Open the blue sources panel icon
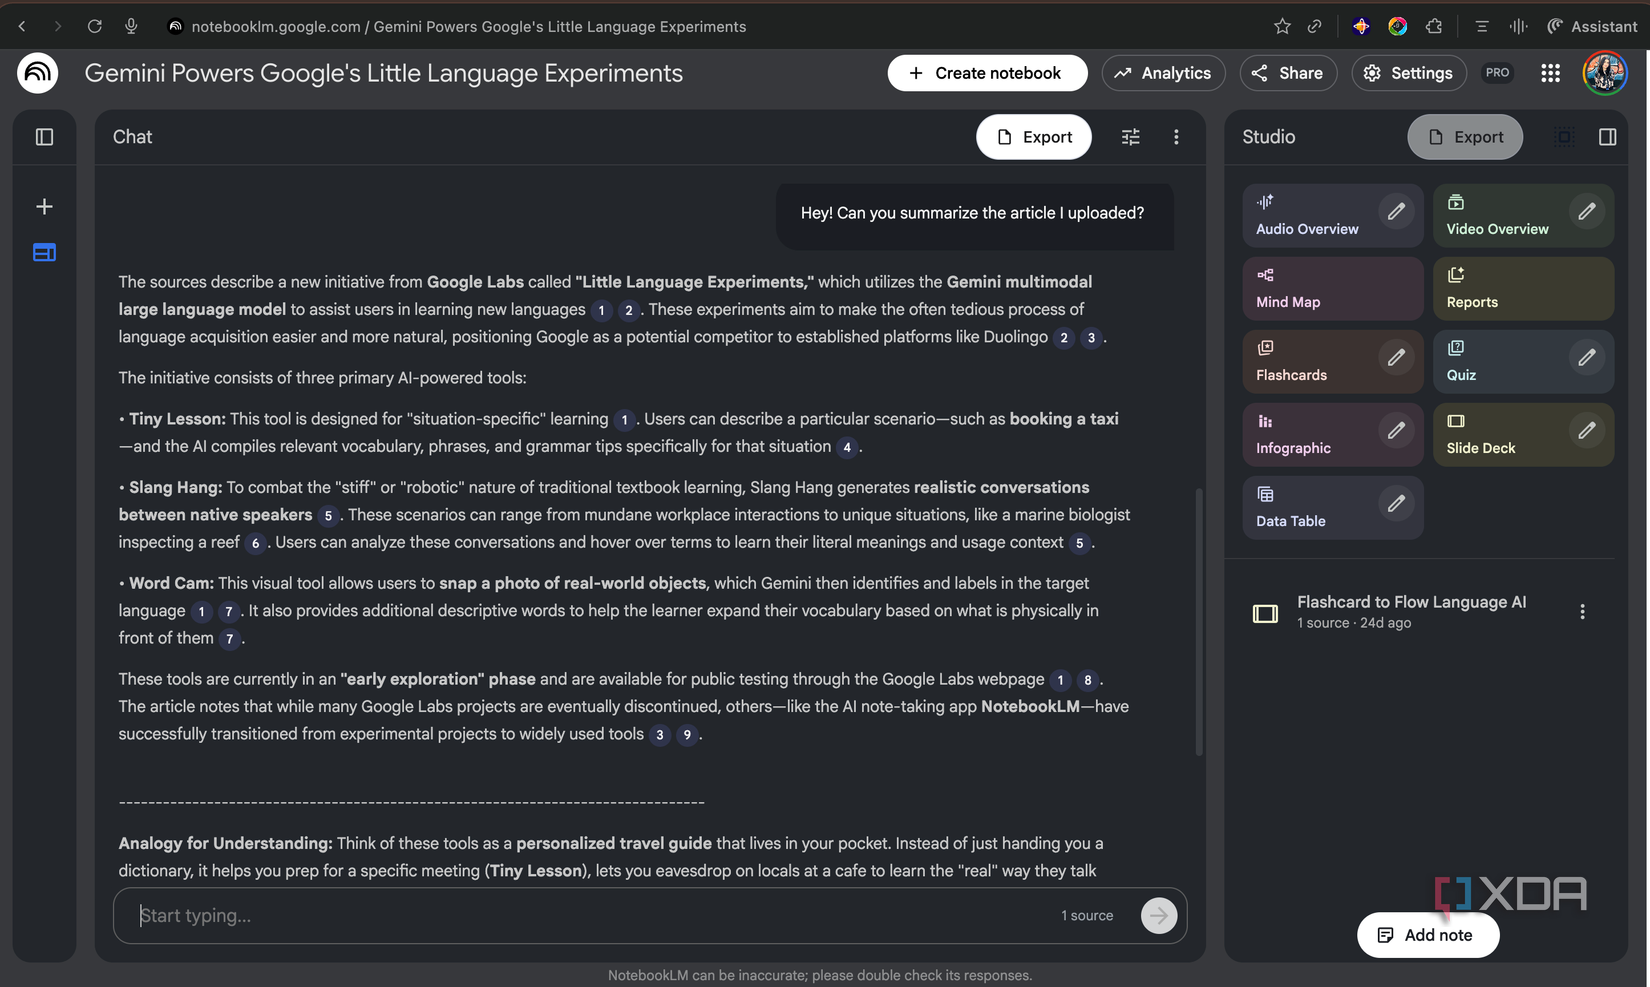This screenshot has width=1650, height=987. (x=44, y=253)
